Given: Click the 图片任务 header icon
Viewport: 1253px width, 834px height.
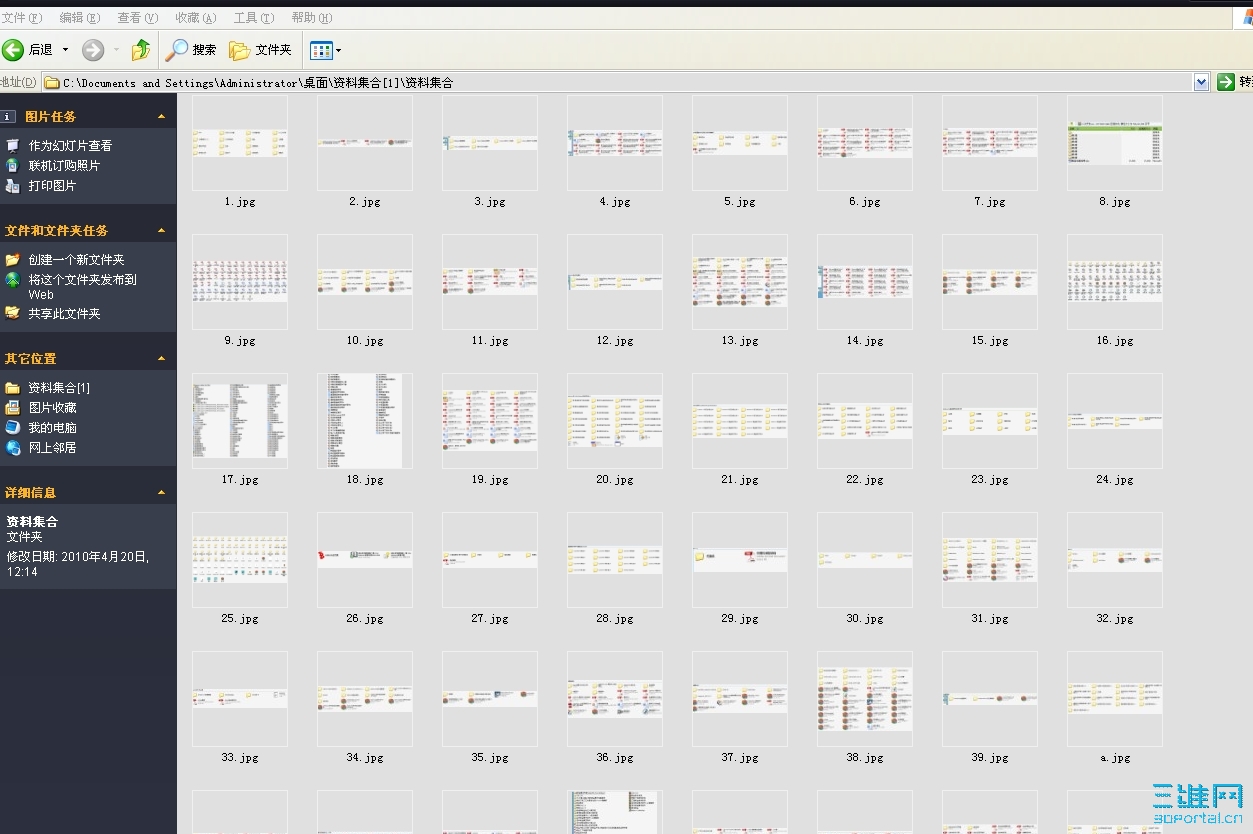Looking at the screenshot, I should pos(8,117).
